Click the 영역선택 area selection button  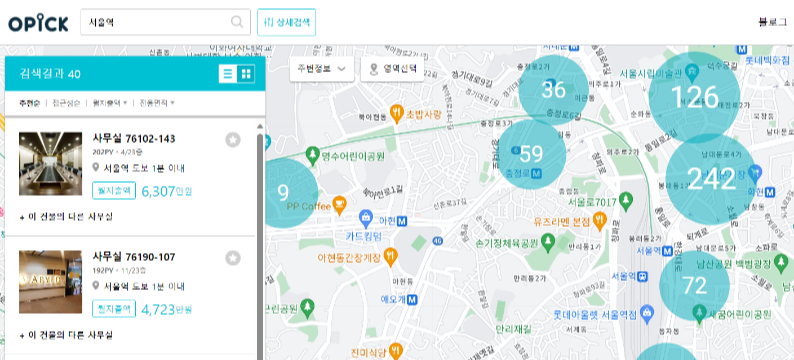[392, 68]
